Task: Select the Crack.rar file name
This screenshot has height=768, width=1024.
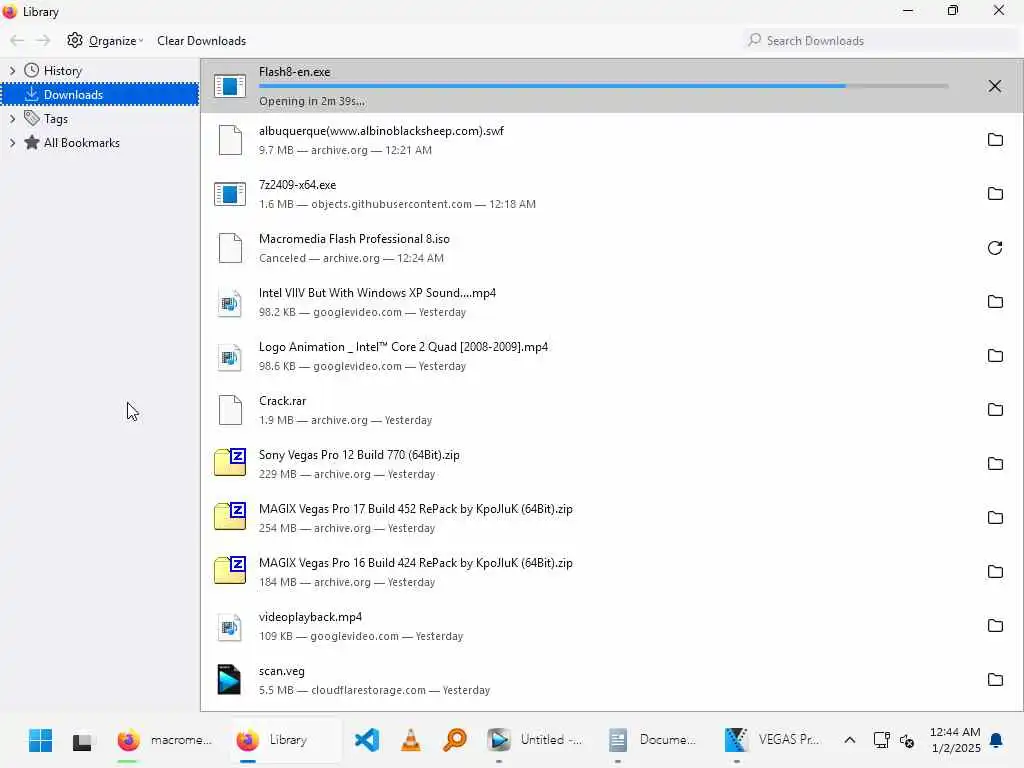Action: pyautogui.click(x=282, y=401)
